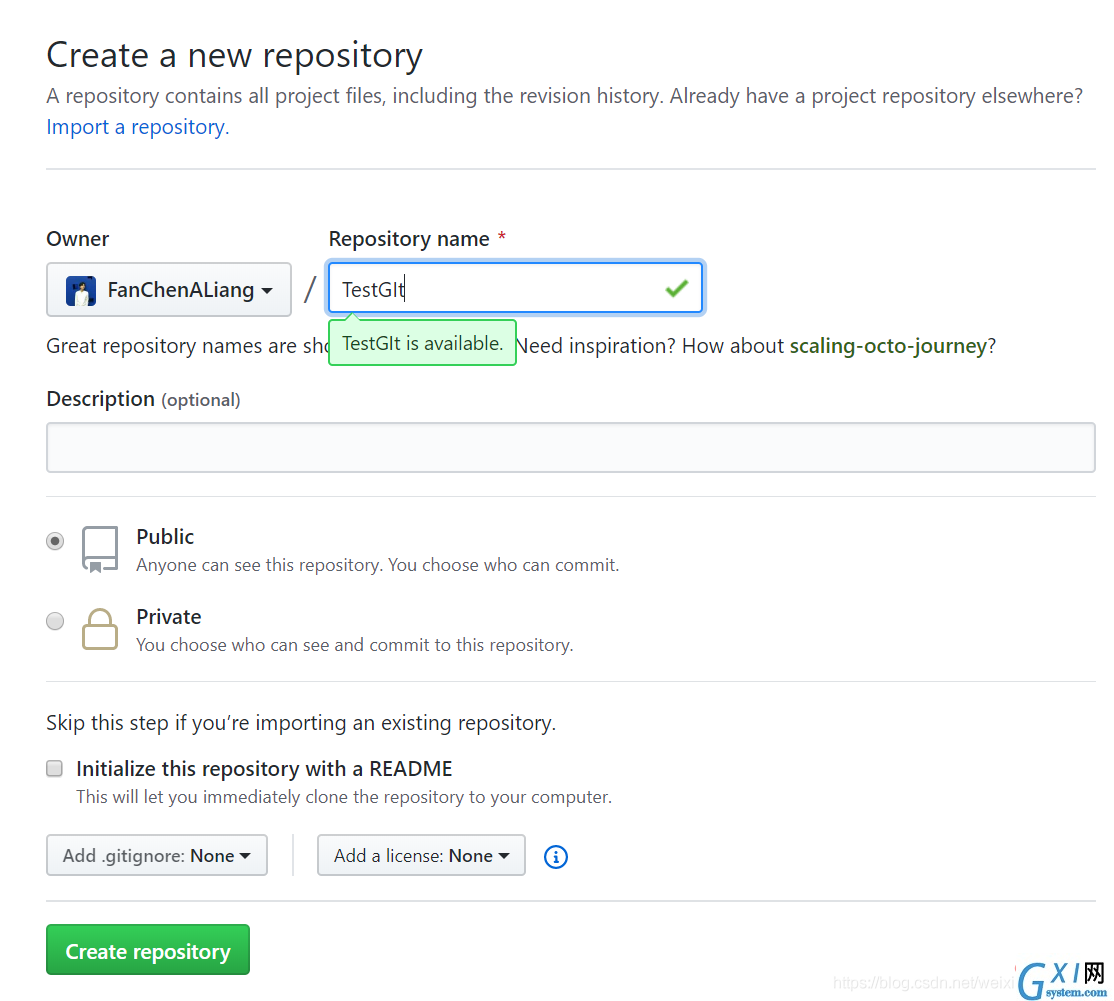Image resolution: width=1114 pixels, height=1001 pixels.
Task: Click the 'TestGIt is available.' tooltip
Action: (422, 343)
